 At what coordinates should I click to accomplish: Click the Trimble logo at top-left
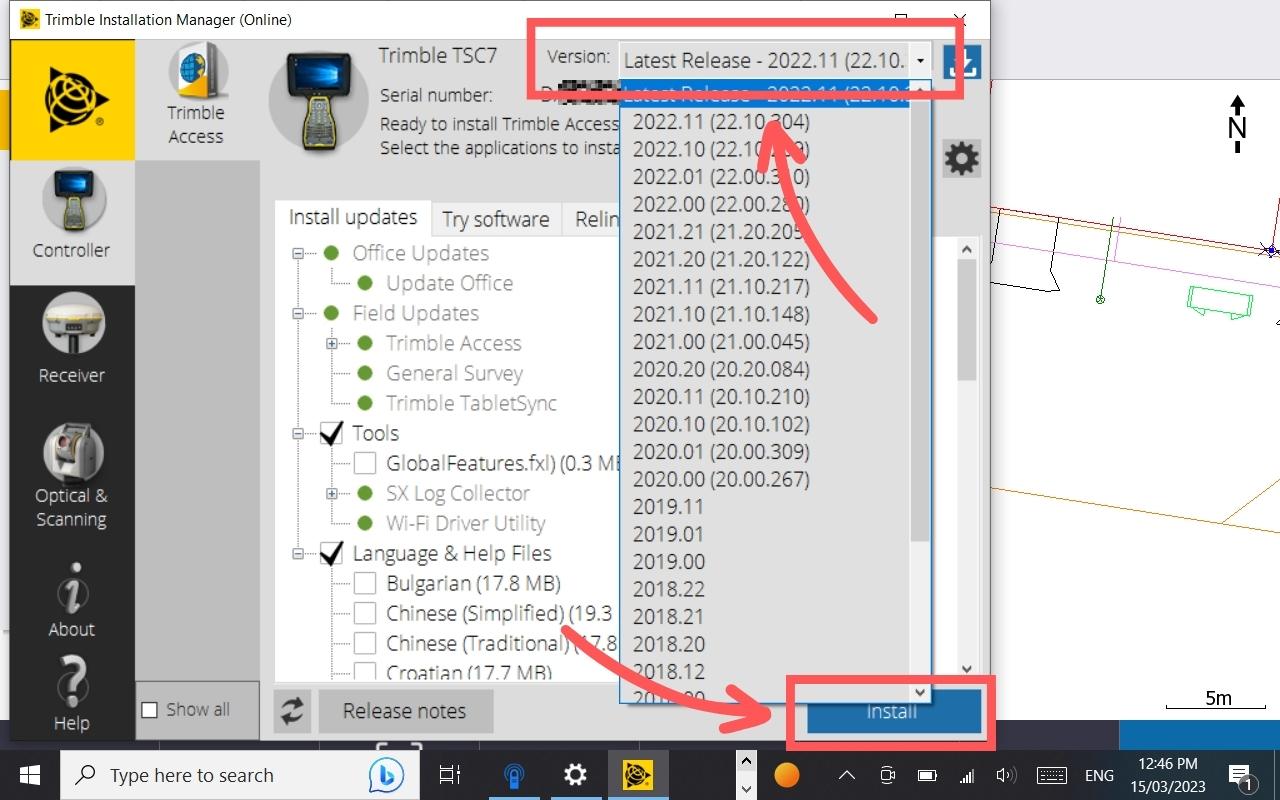coord(72,100)
